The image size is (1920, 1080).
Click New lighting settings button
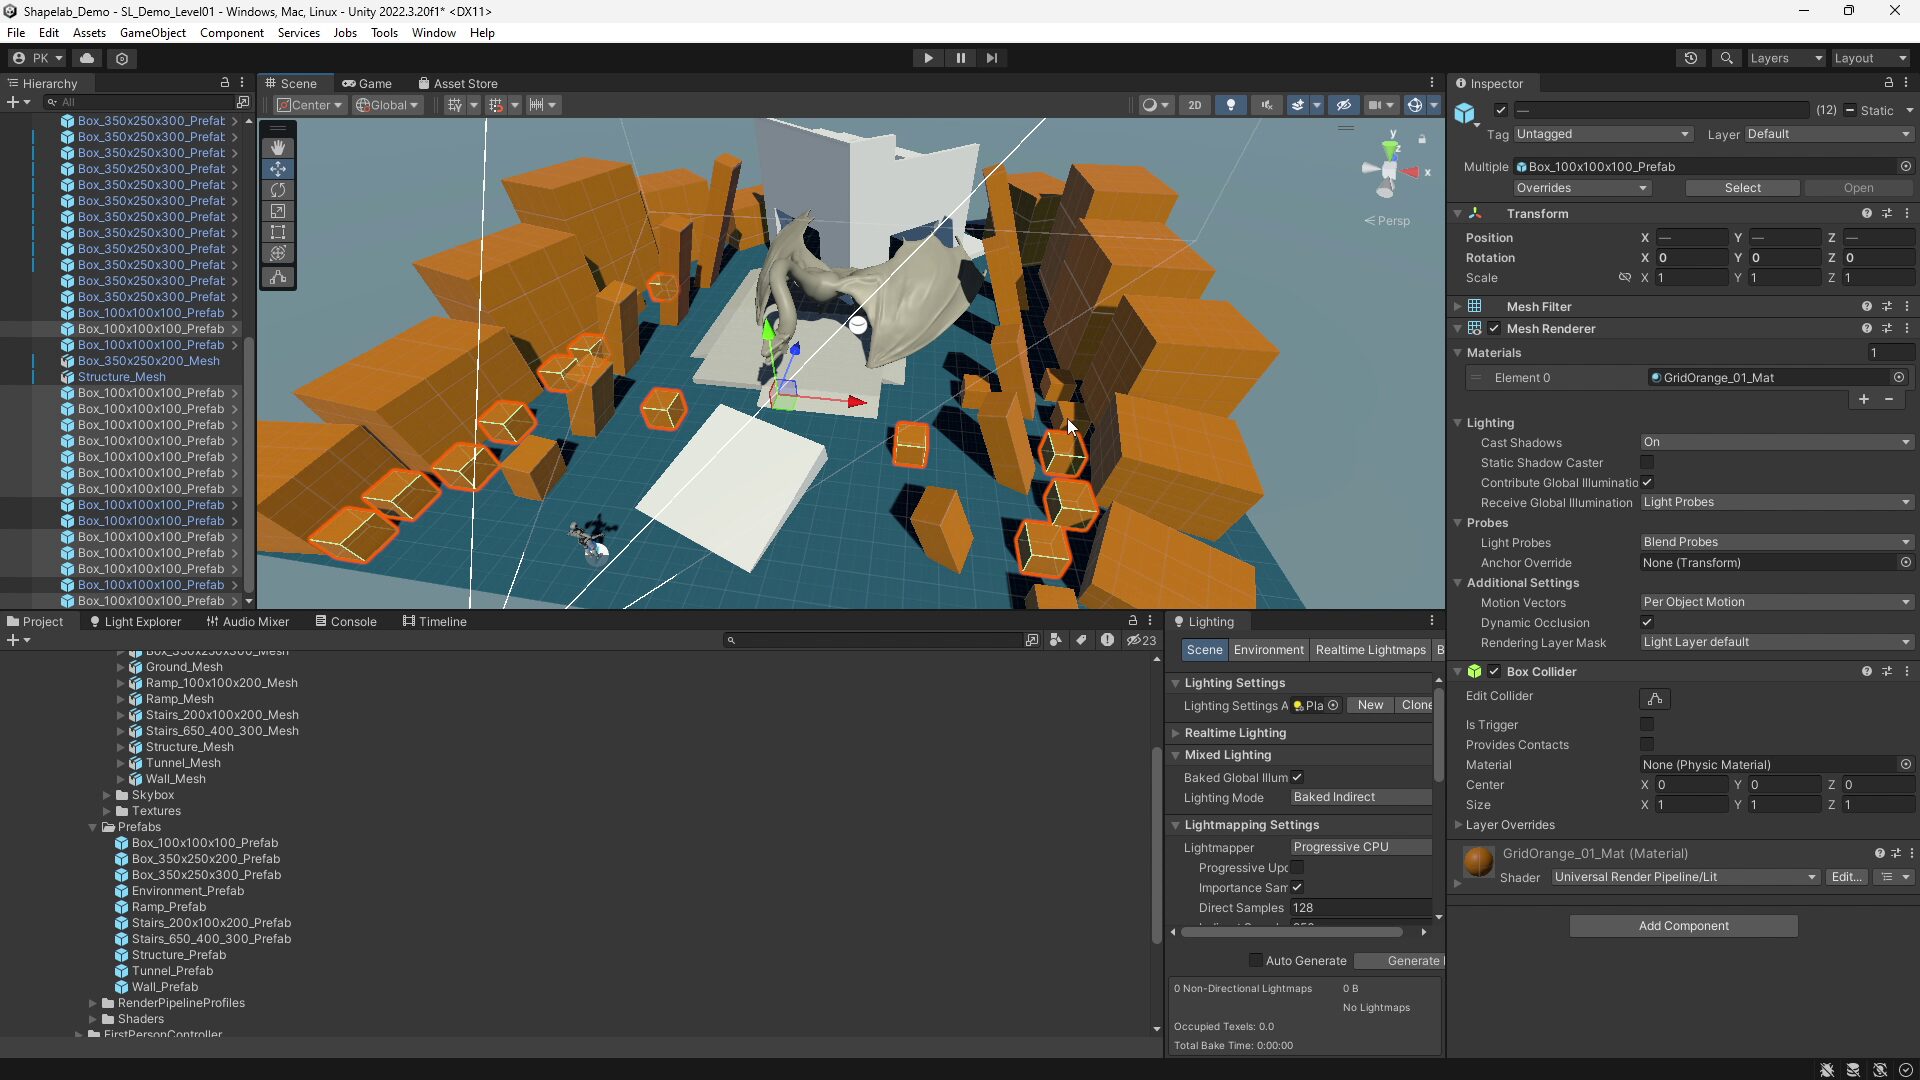[x=1370, y=705]
